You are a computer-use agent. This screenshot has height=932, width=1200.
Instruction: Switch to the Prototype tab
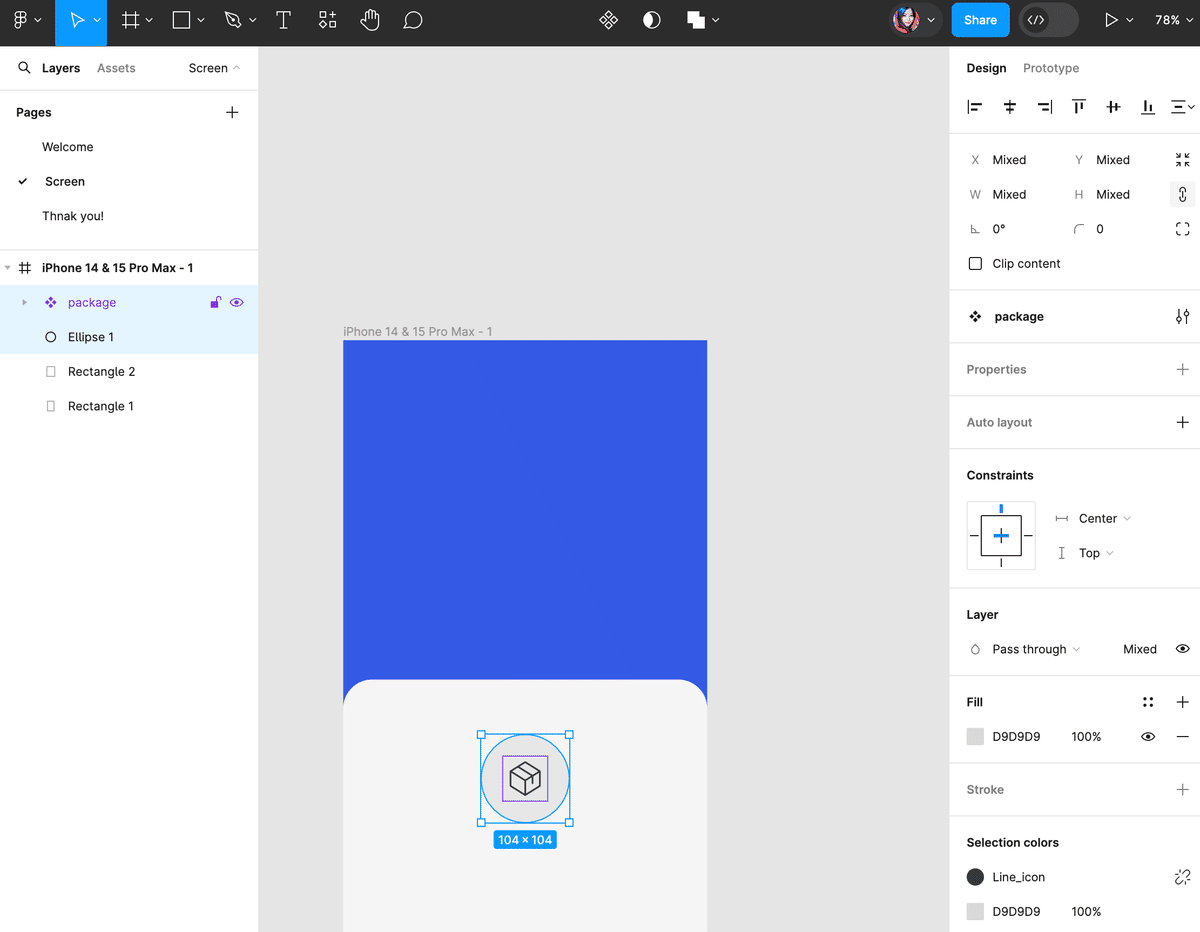[1051, 68]
